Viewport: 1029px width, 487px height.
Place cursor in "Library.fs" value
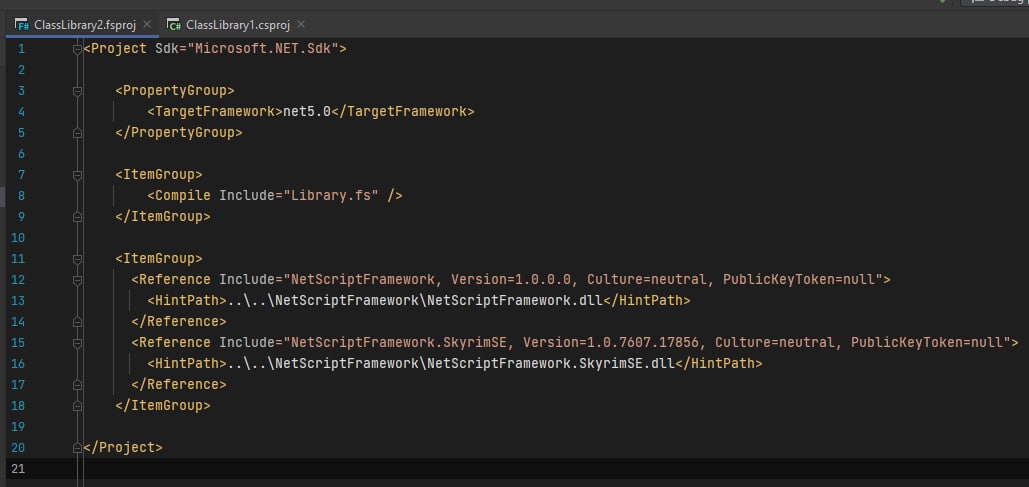331,196
